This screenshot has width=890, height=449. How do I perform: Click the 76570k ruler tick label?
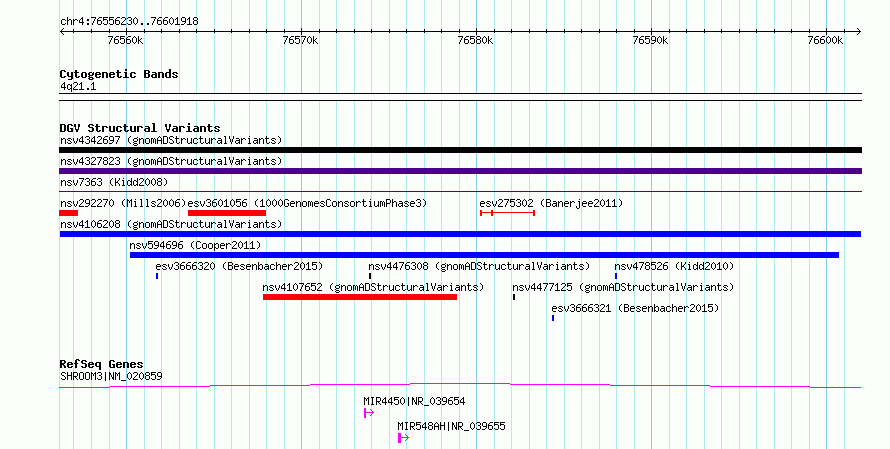(x=300, y=41)
